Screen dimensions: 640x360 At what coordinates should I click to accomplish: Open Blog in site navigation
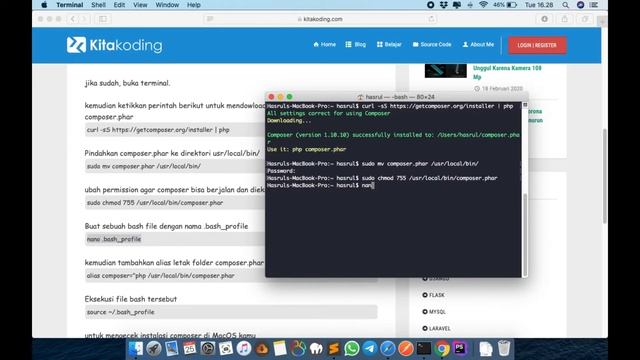tap(356, 44)
